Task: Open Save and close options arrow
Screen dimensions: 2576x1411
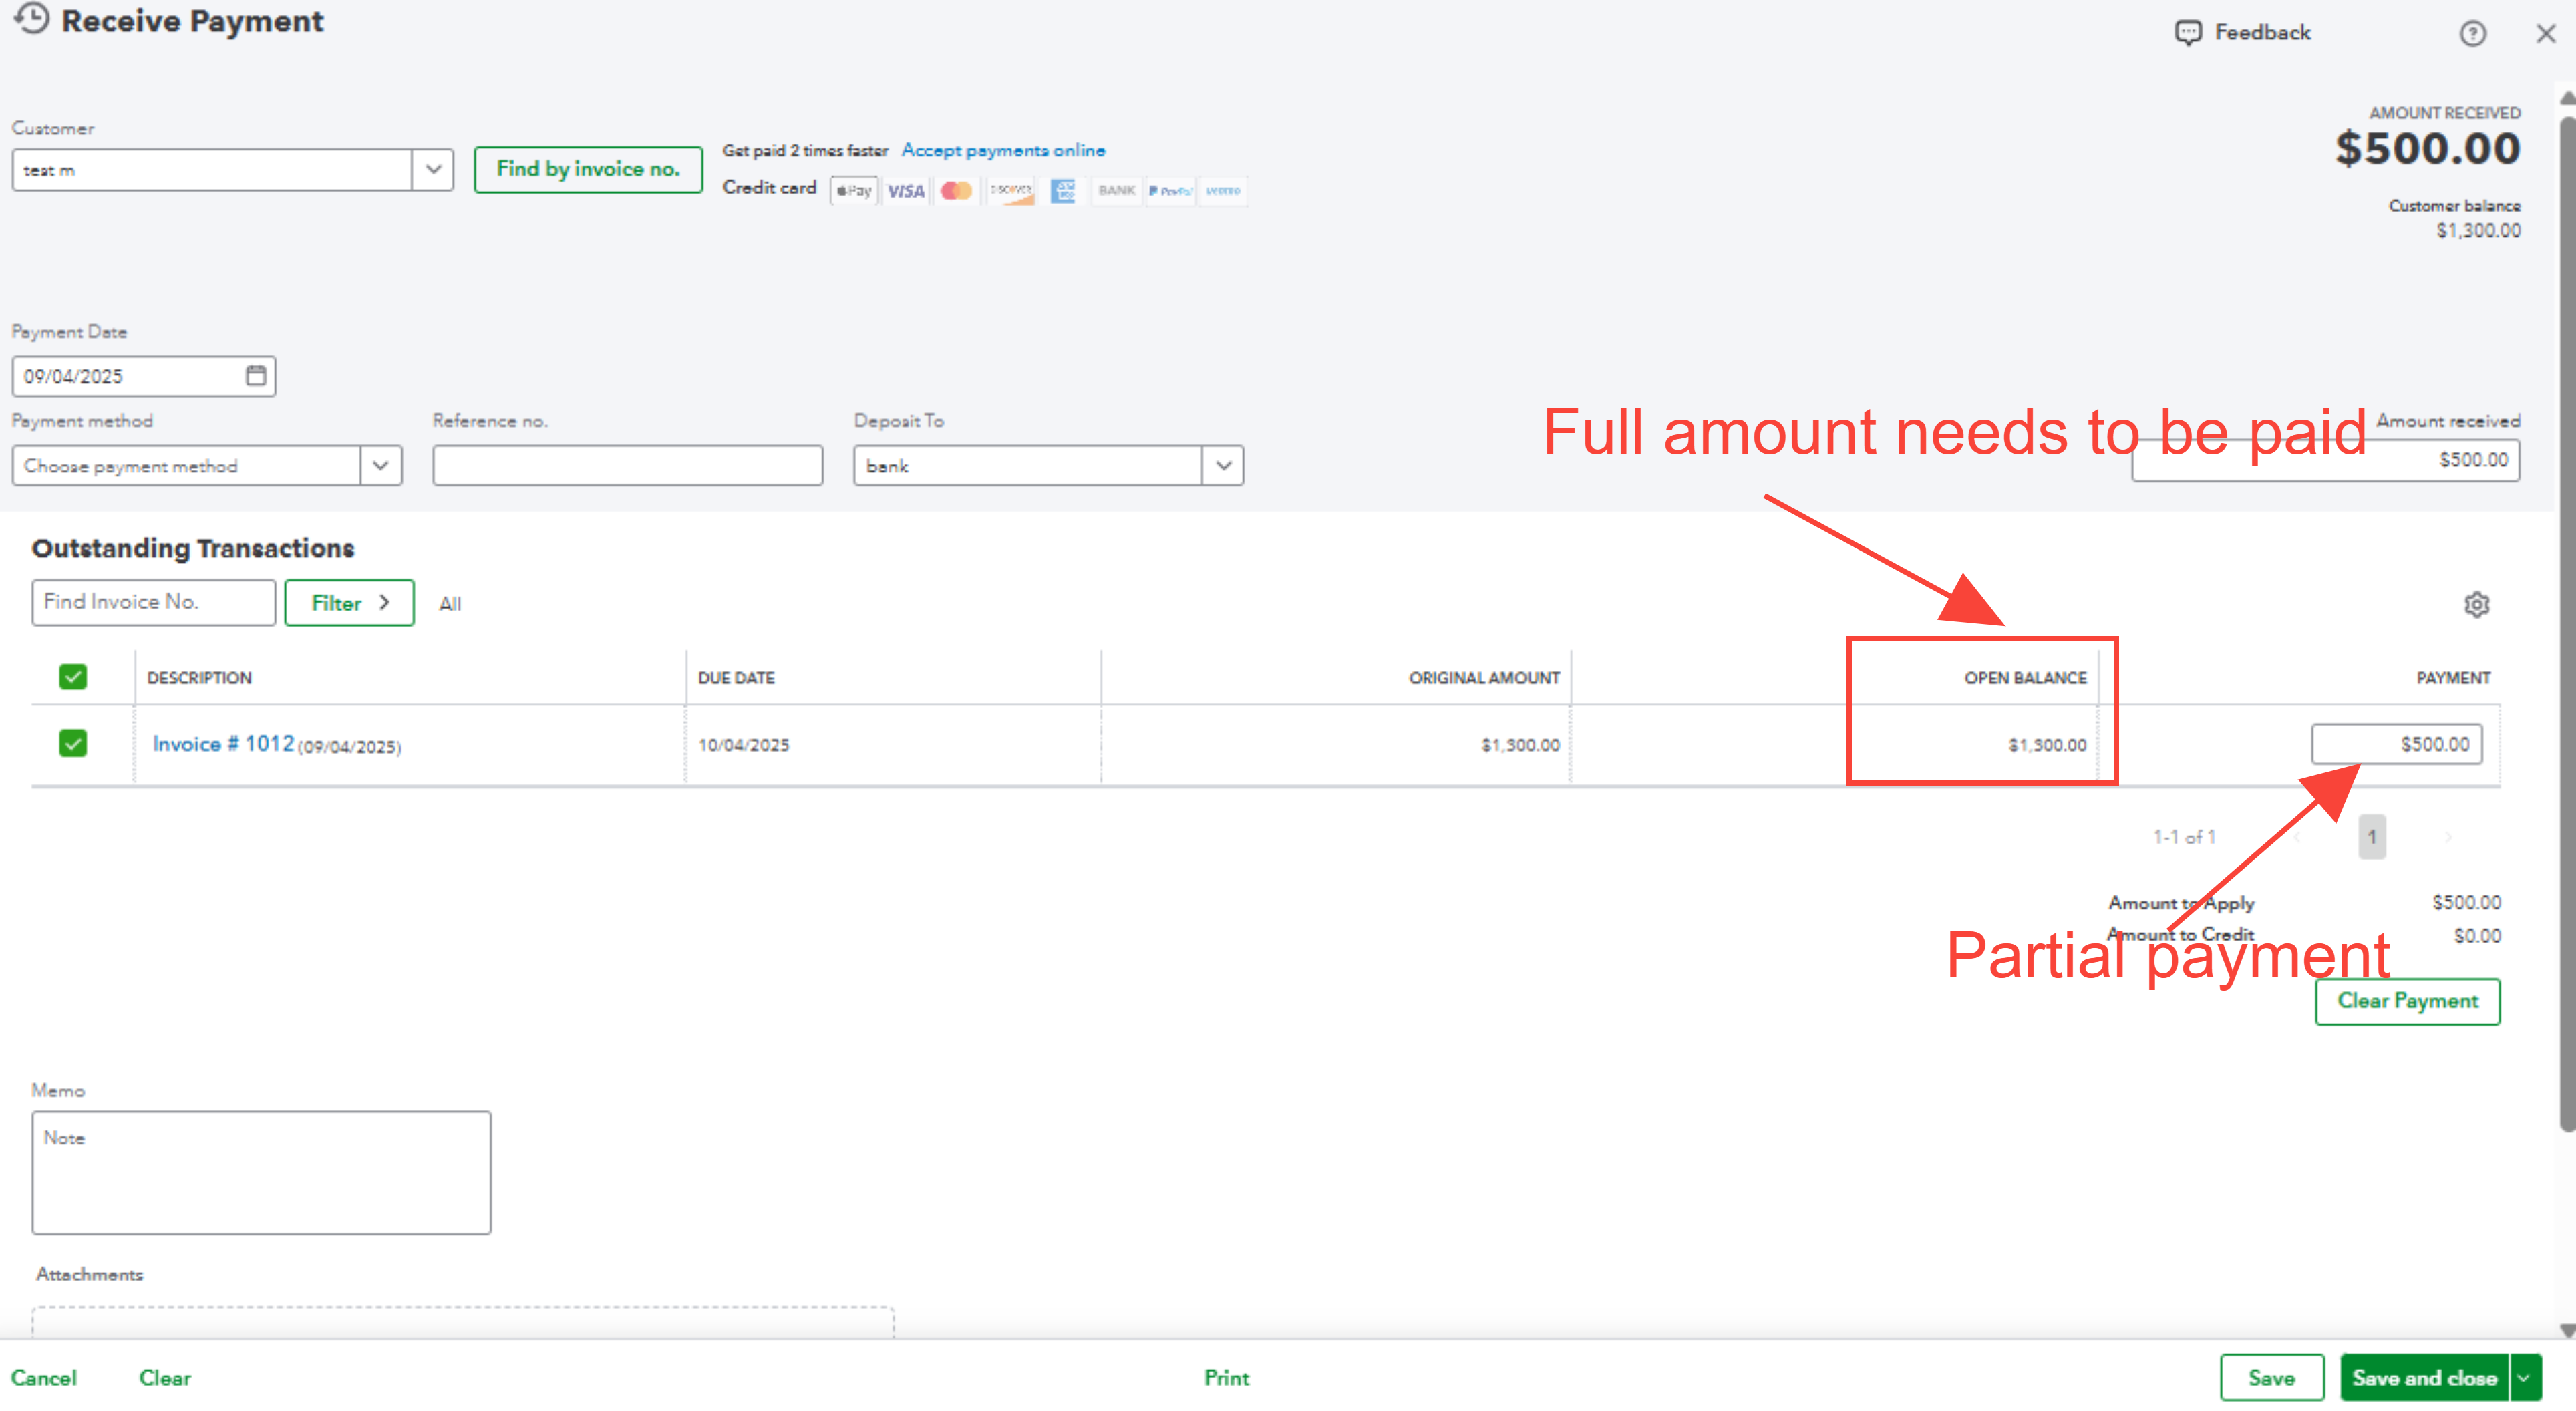Action: 2523,1377
